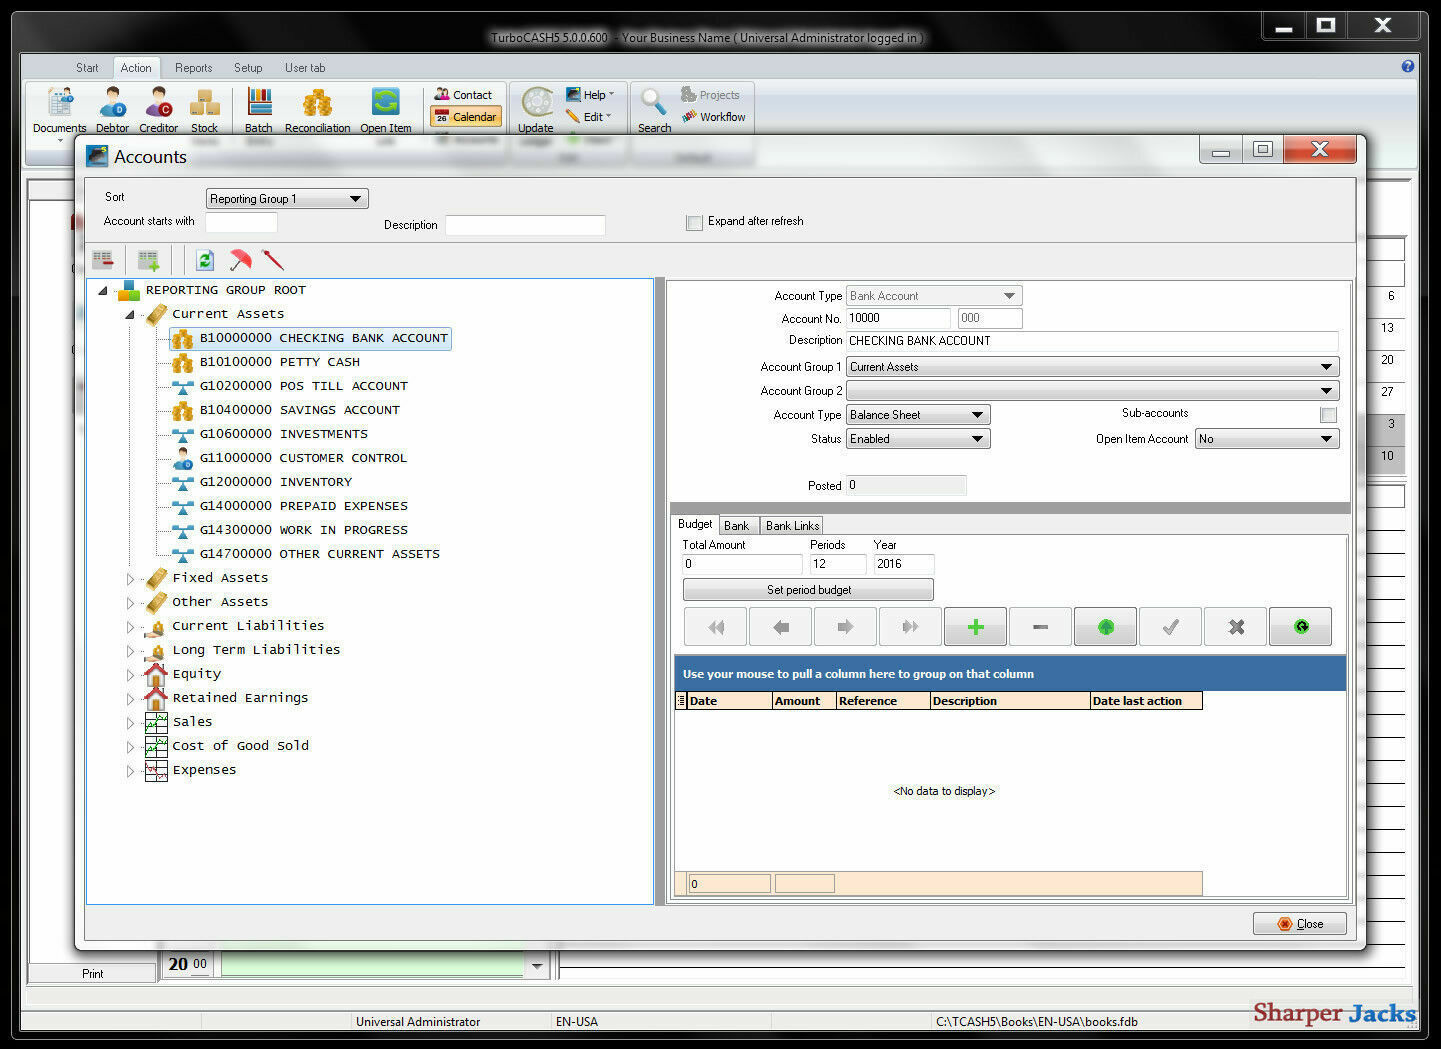
Task: Open the Open Item icon
Action: coord(386,110)
